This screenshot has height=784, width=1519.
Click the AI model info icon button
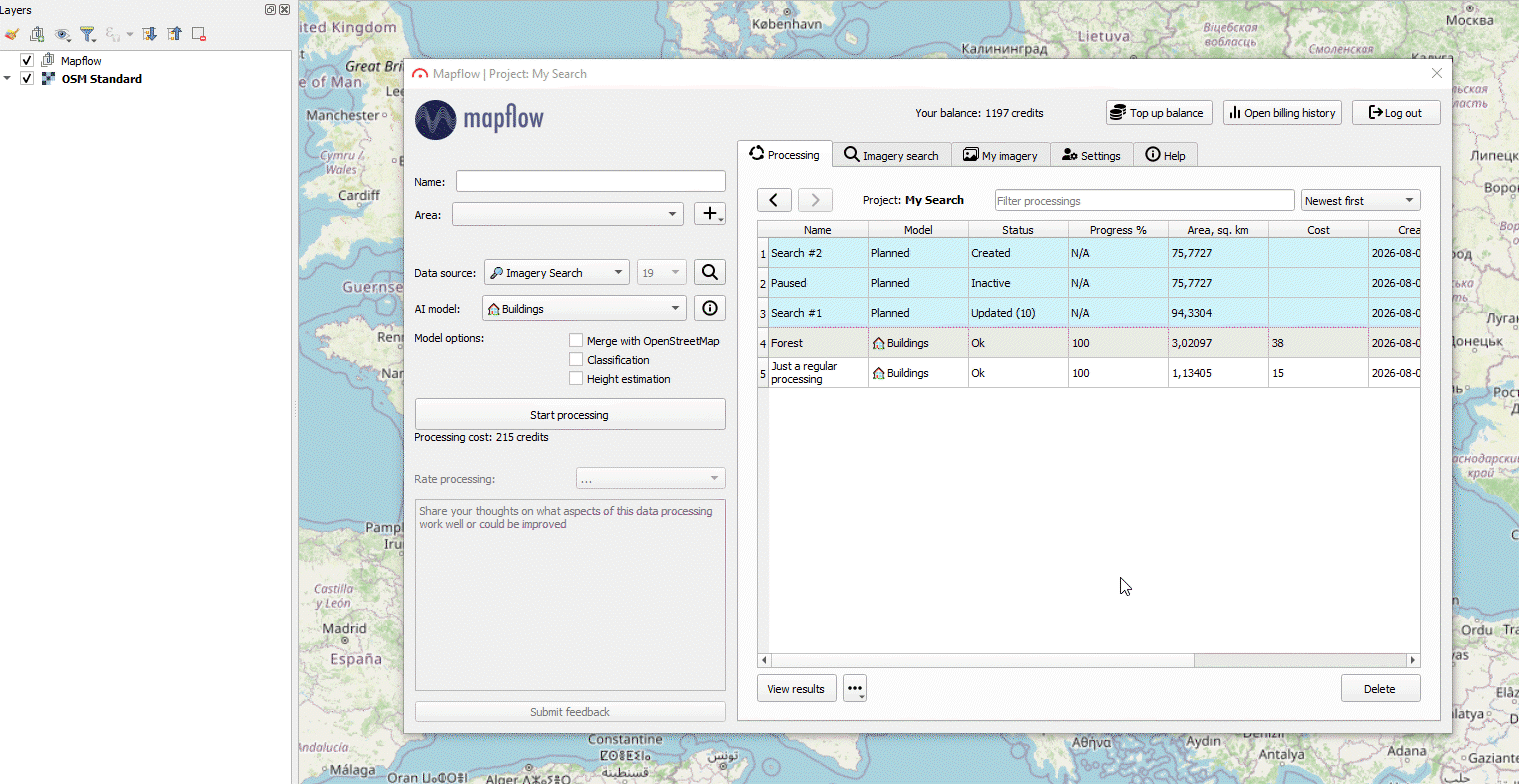coord(710,308)
